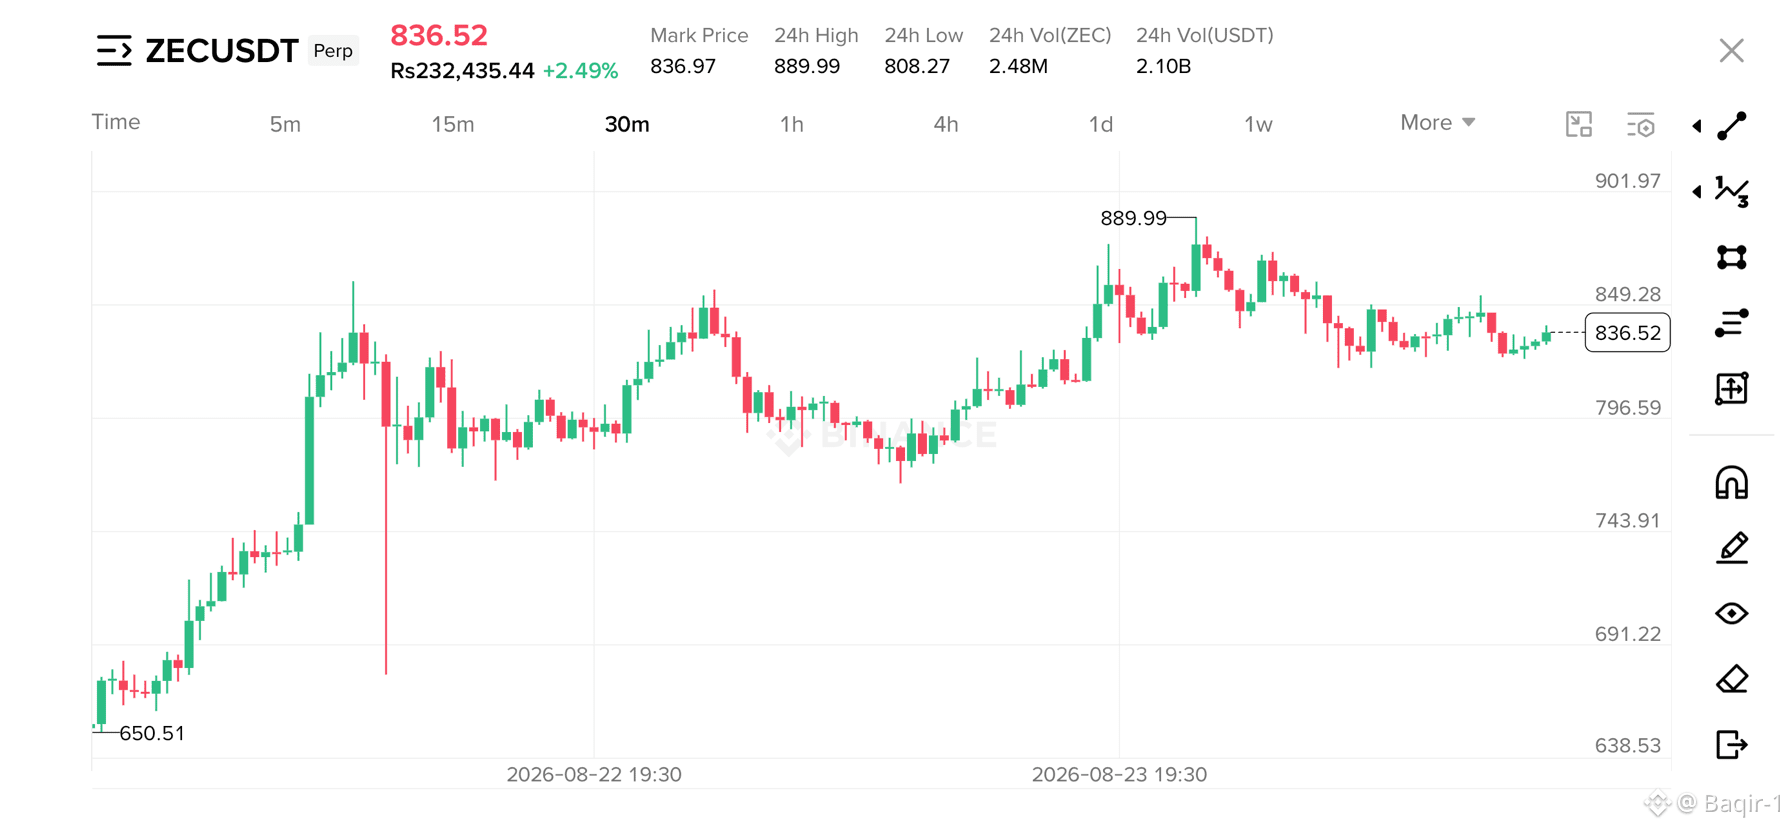Click the 743.91 price axis label
1792x828 pixels.
[1627, 521]
